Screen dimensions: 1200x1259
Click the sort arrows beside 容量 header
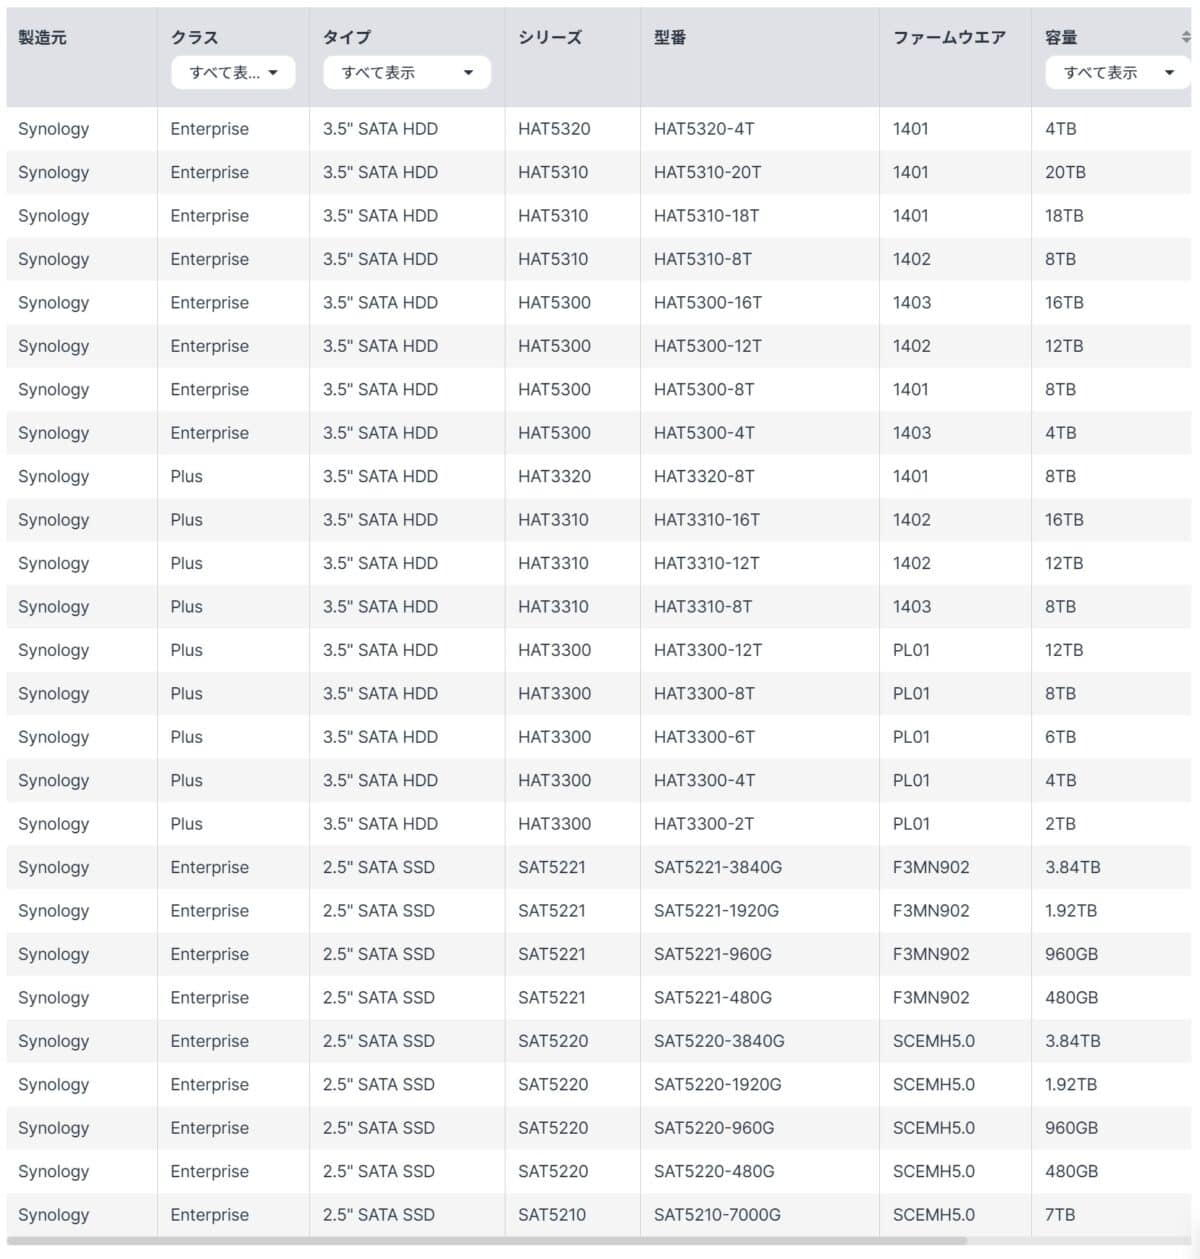coord(1185,37)
